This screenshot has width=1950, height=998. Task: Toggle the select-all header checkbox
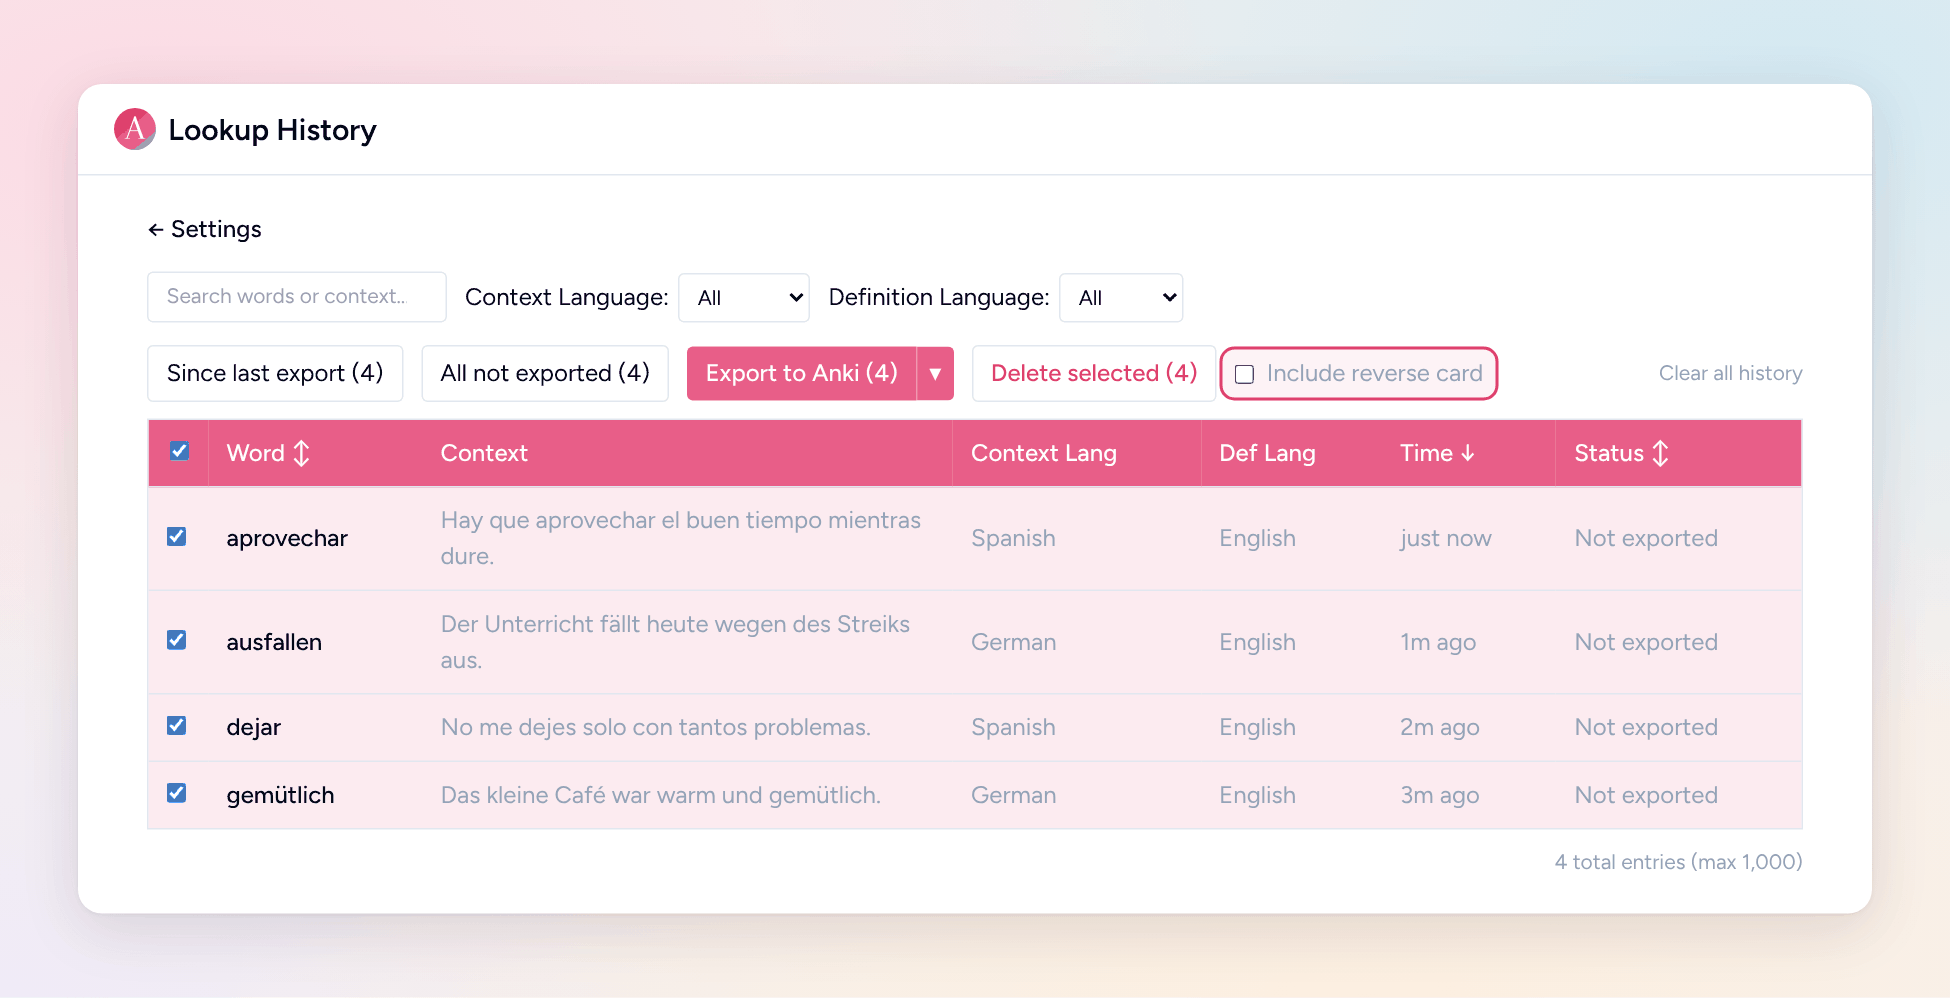[180, 451]
